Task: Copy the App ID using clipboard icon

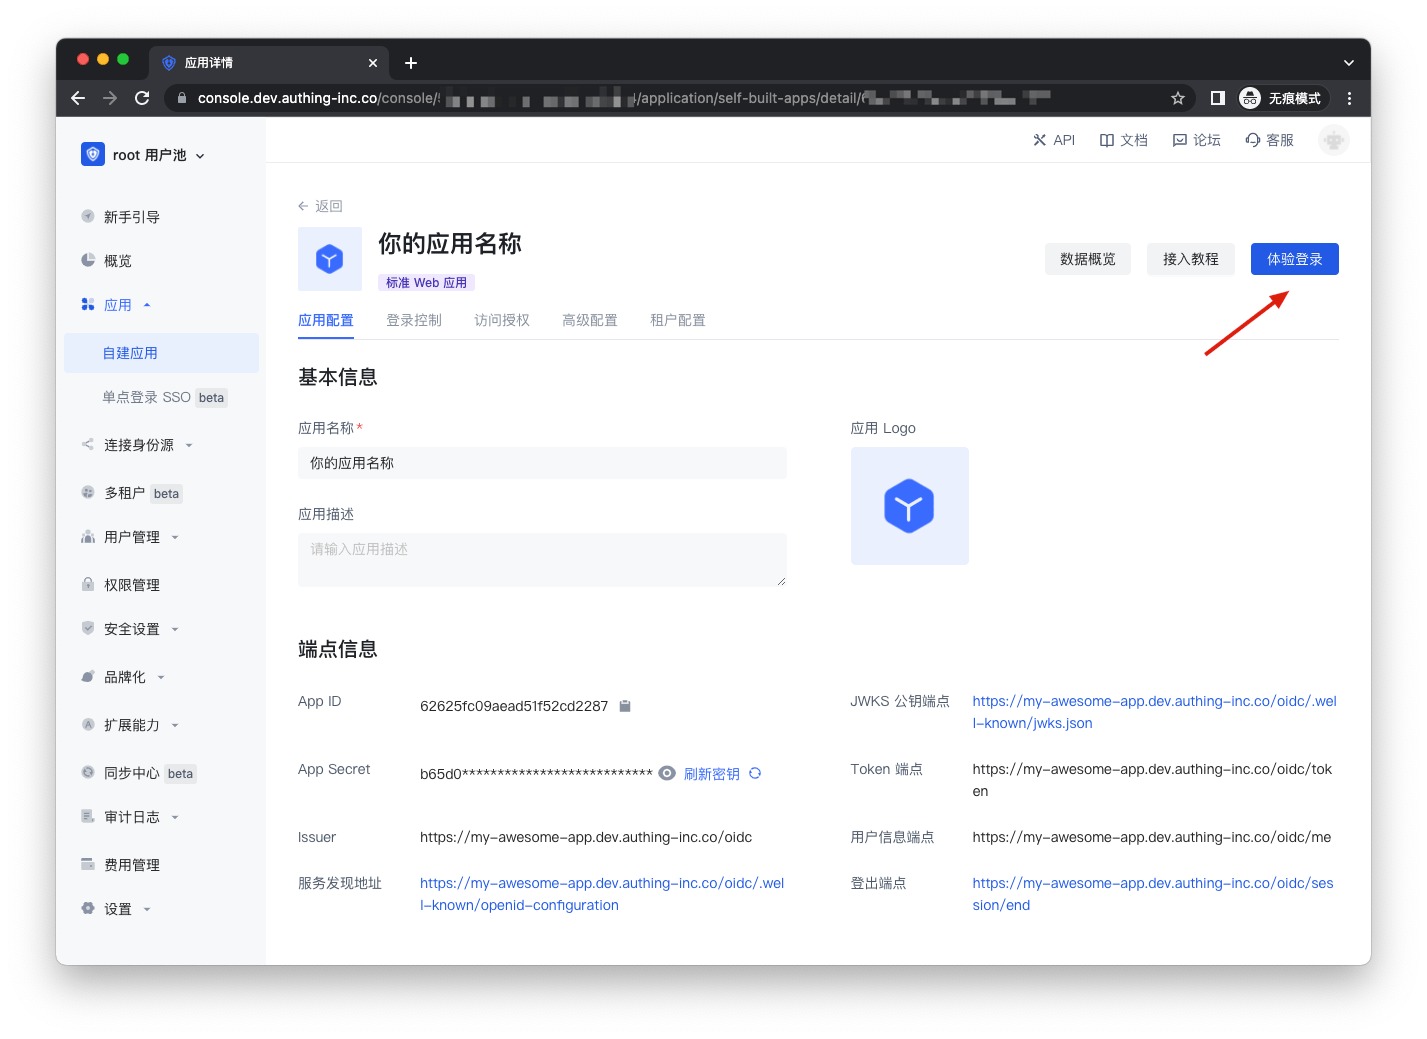Action: coord(625,706)
